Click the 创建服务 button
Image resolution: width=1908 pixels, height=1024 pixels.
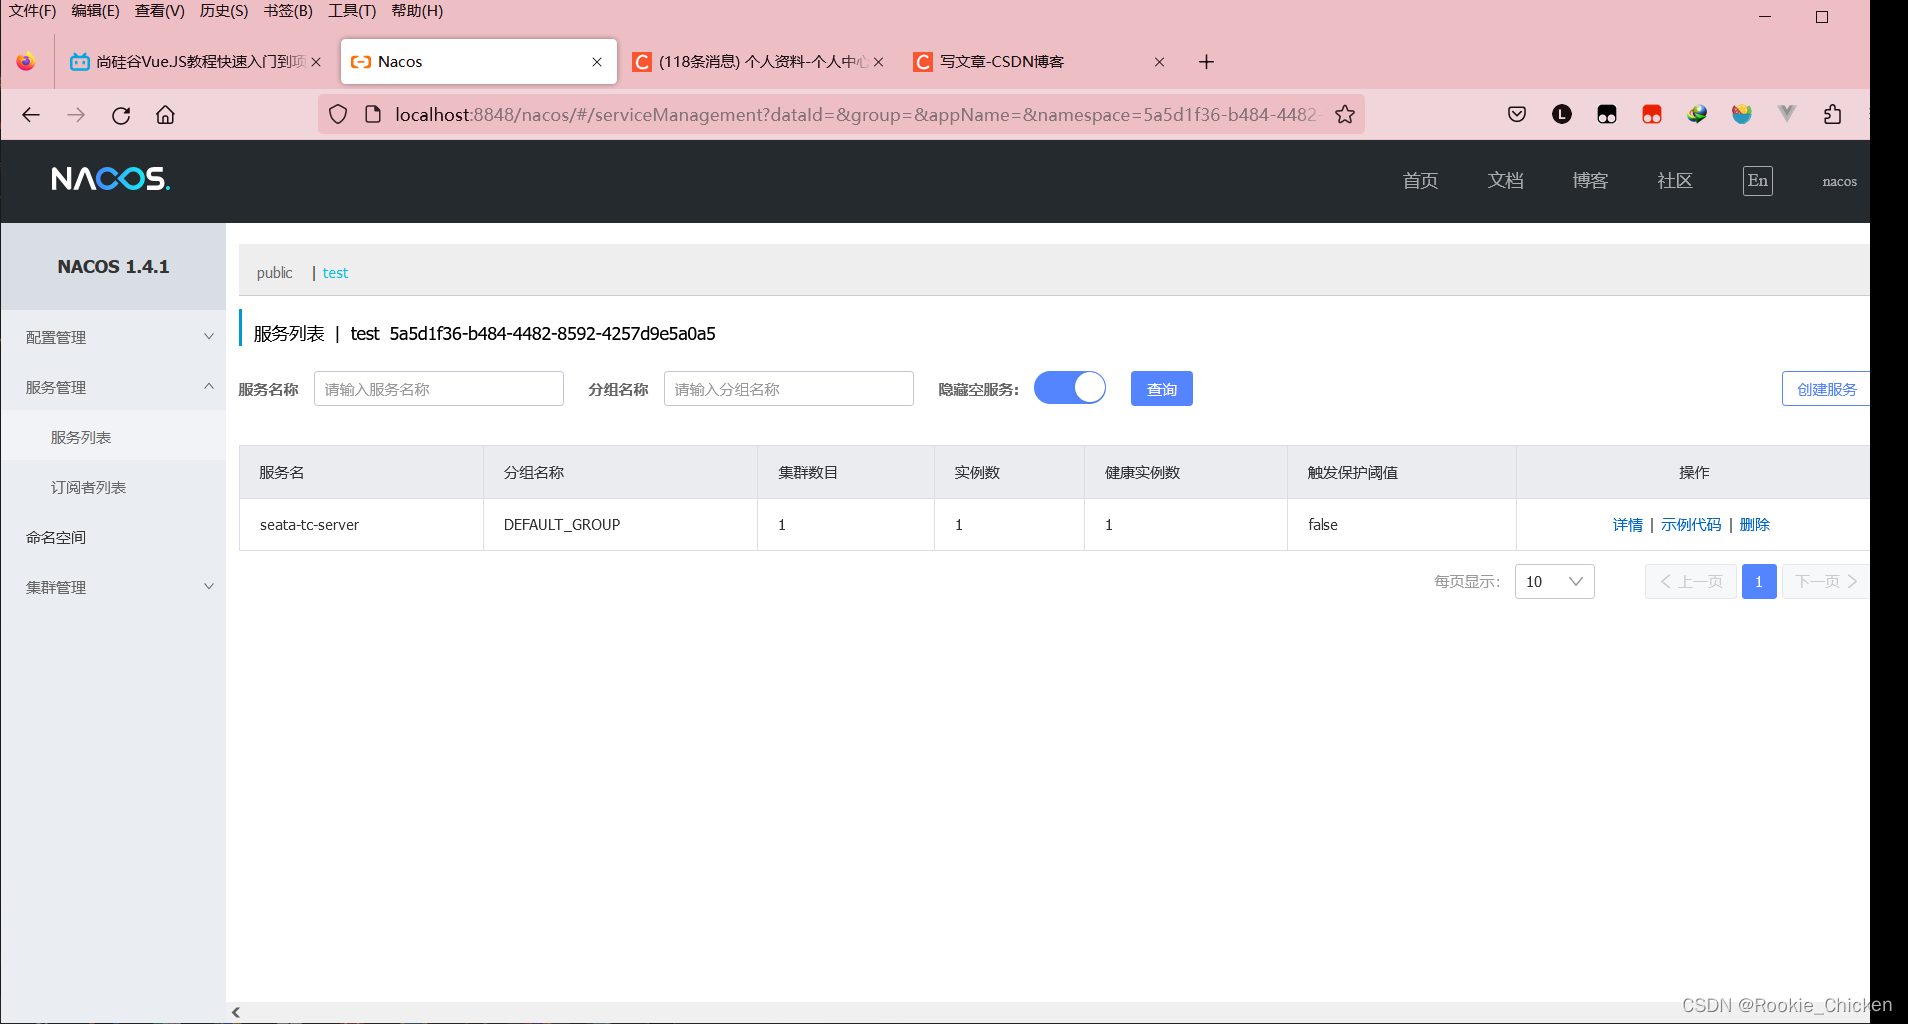pos(1826,389)
